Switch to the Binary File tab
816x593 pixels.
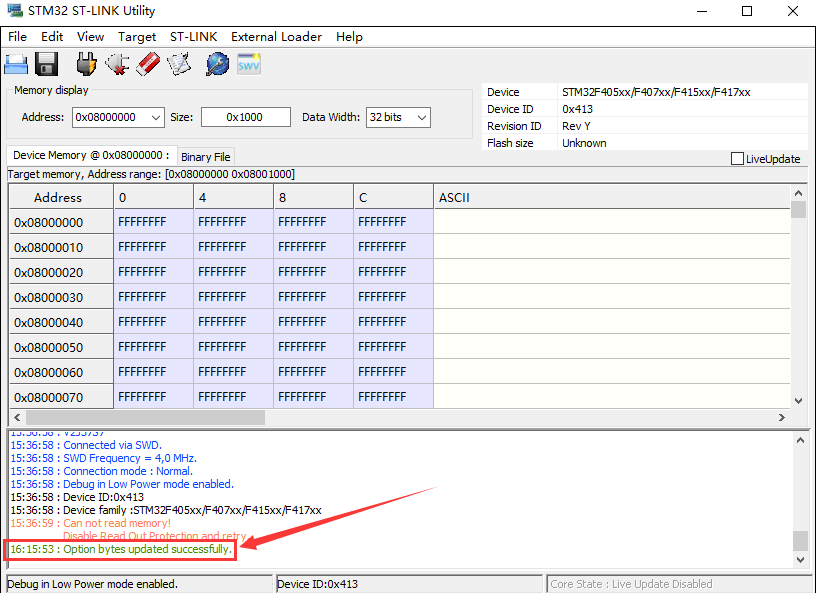click(206, 157)
